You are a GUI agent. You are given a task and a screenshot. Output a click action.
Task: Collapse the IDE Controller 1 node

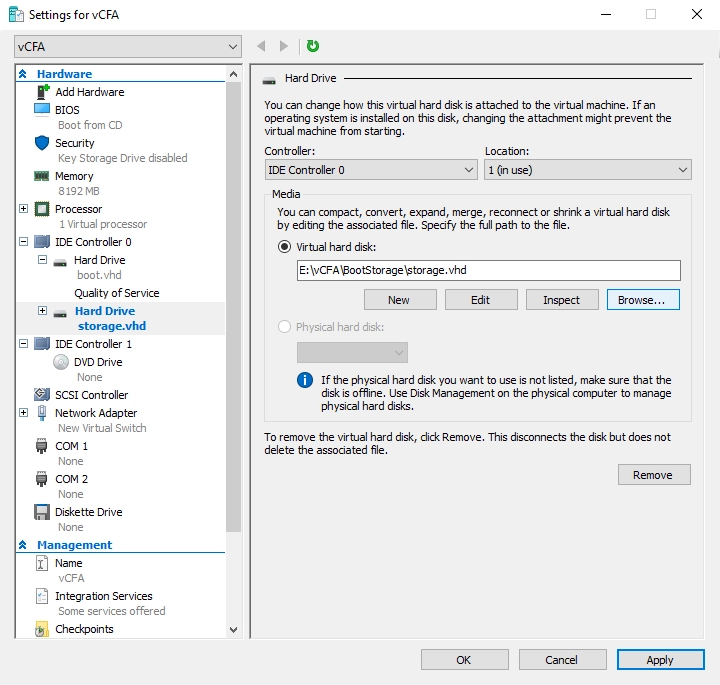(23, 343)
